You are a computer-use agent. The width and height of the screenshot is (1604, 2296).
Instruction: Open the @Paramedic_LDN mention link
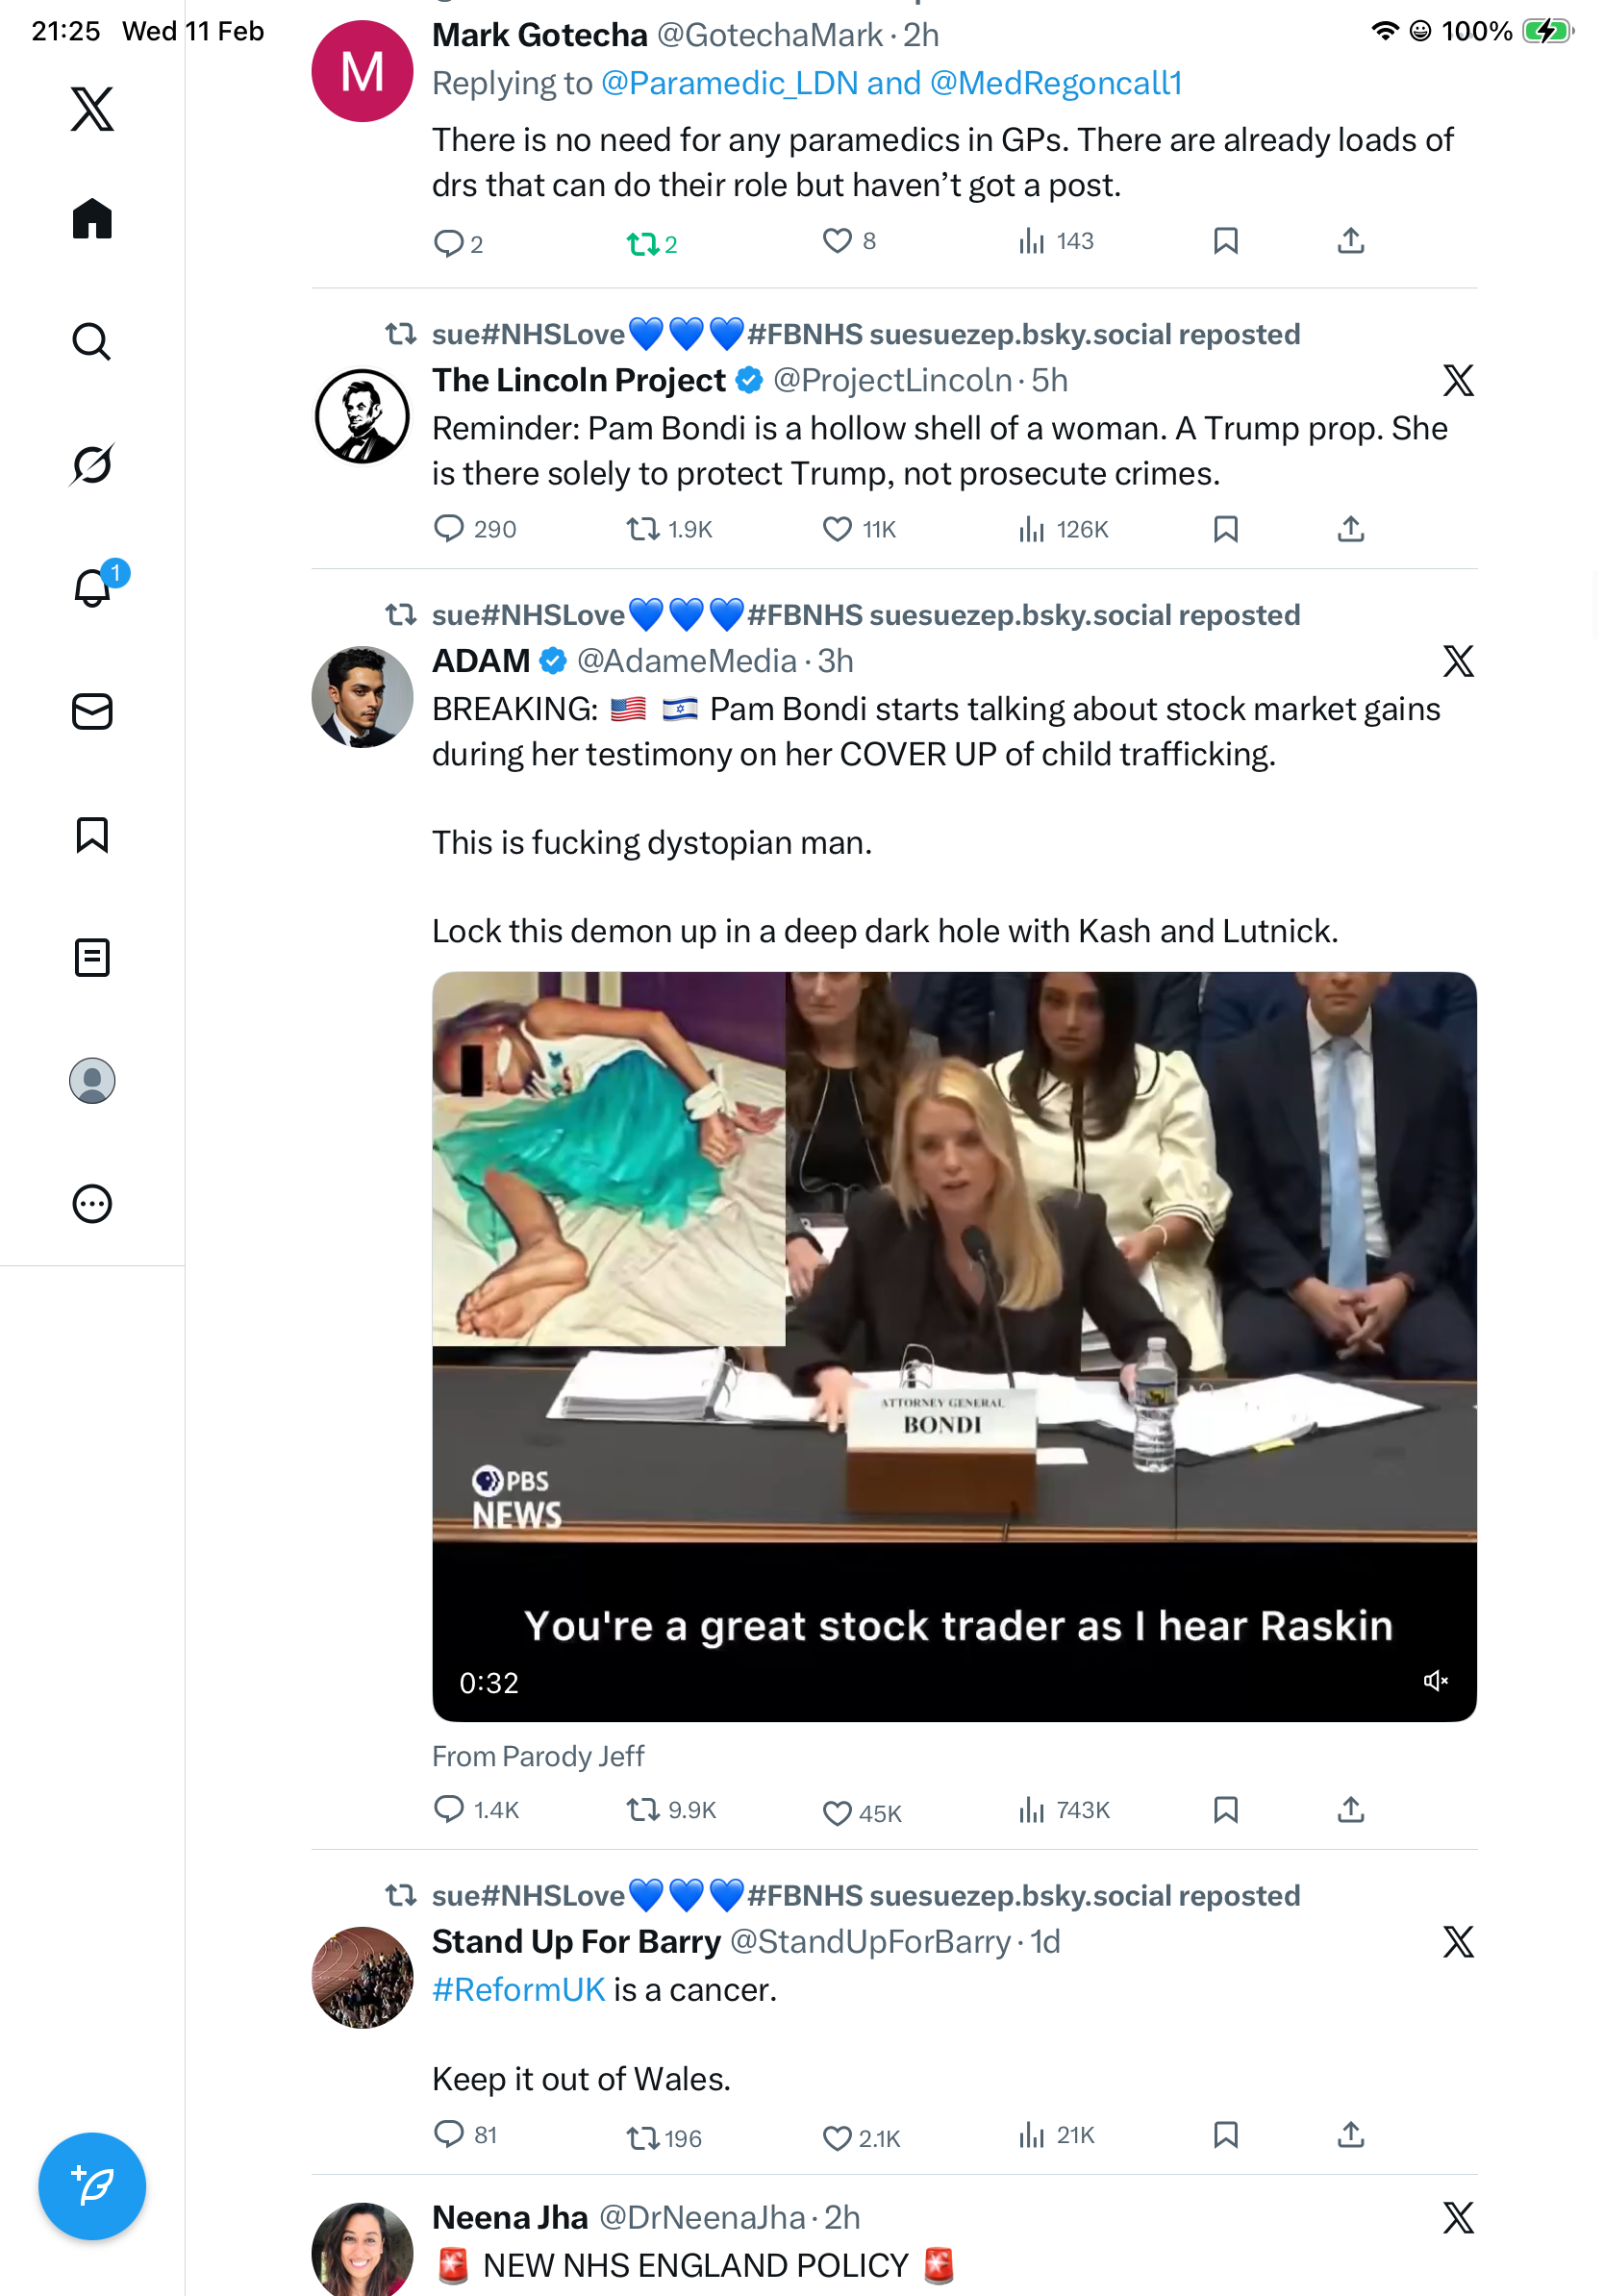(x=729, y=83)
